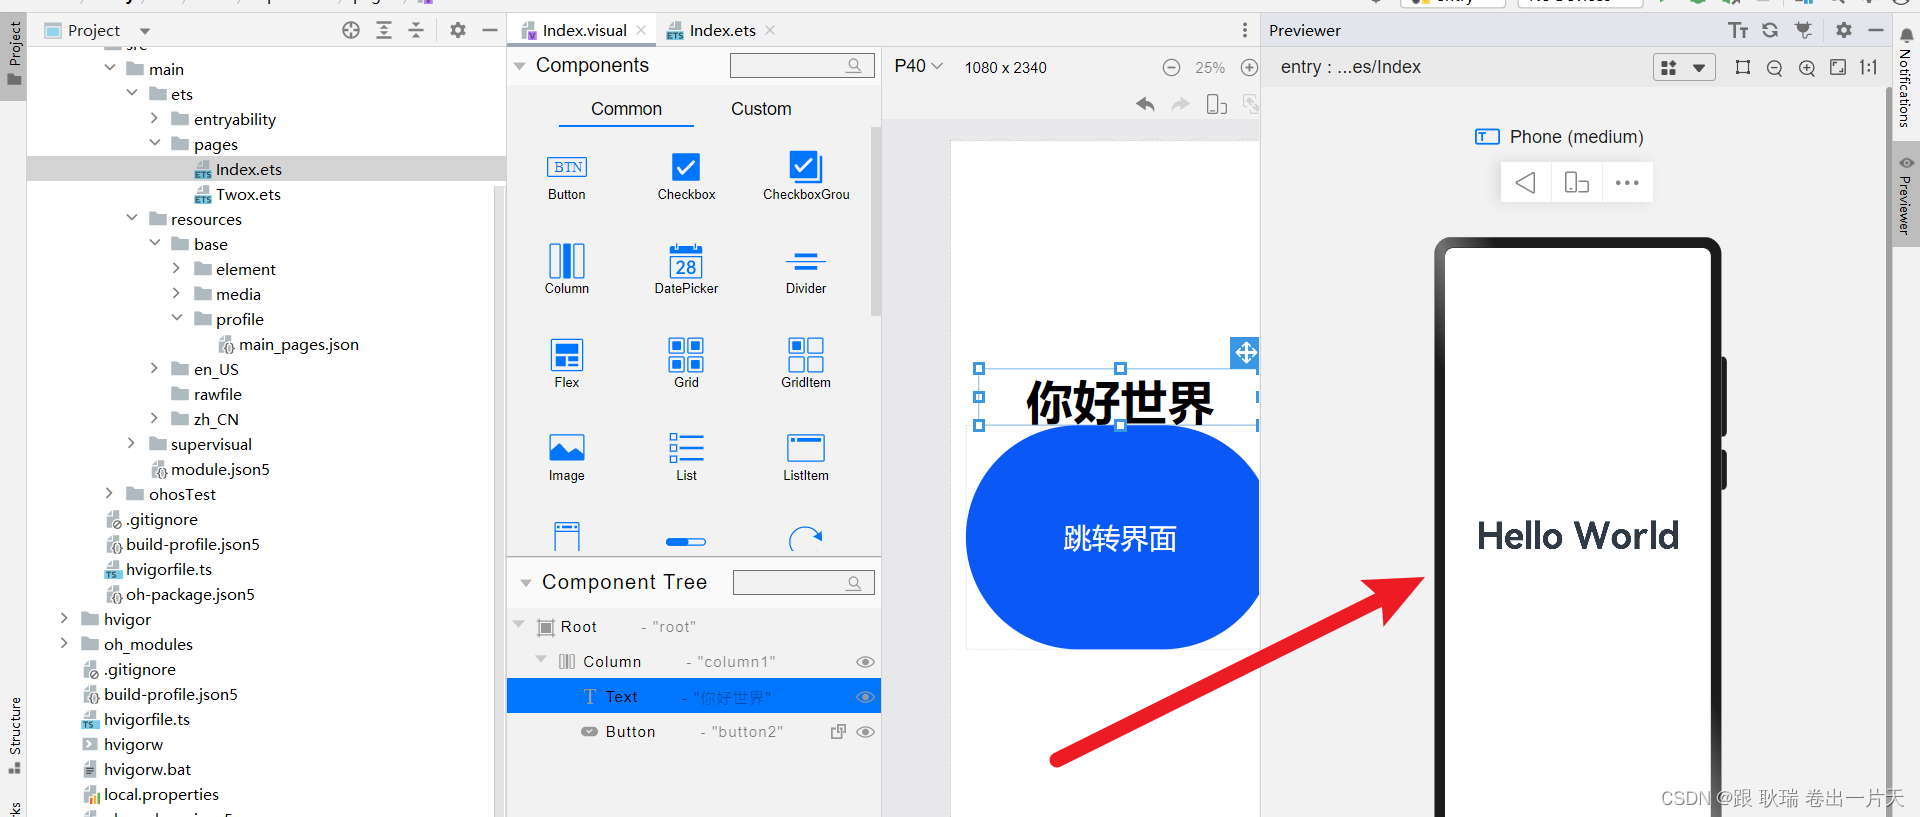Rotate the previewed device orientation icon
This screenshot has width=1920, height=817.
[x=1577, y=182]
